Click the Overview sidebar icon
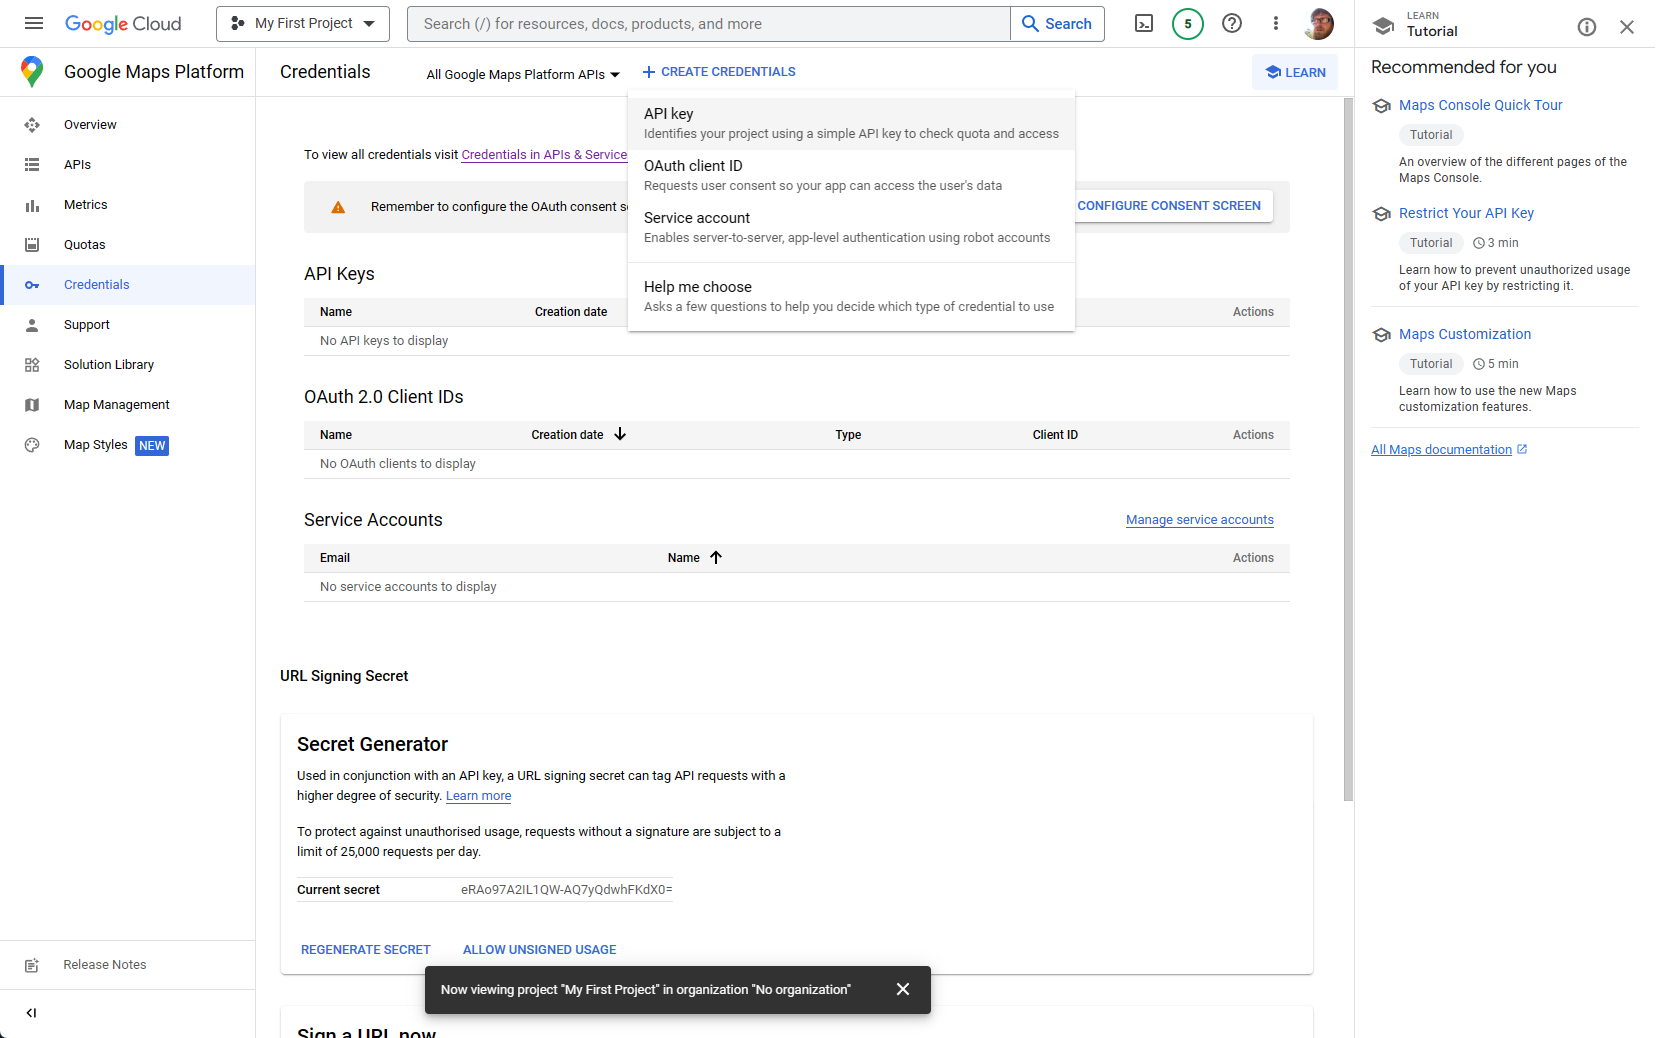 (x=32, y=125)
